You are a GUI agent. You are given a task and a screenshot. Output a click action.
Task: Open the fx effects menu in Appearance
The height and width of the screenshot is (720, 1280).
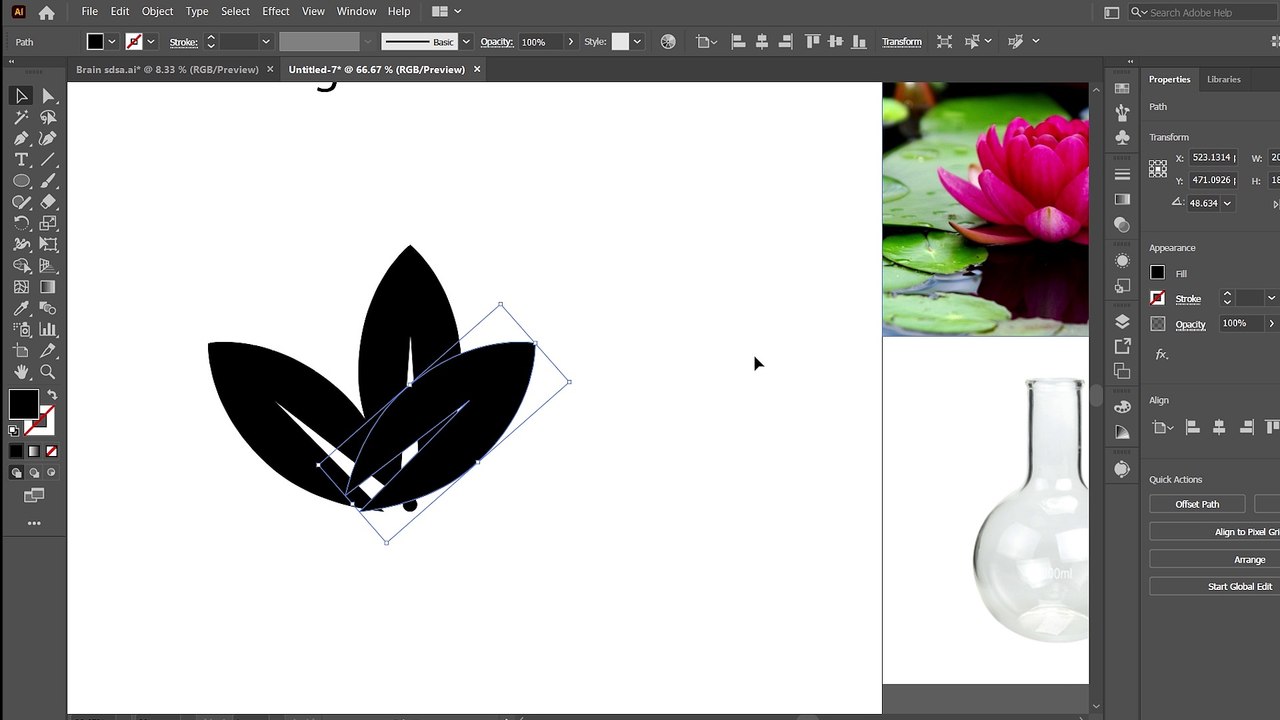click(1161, 354)
